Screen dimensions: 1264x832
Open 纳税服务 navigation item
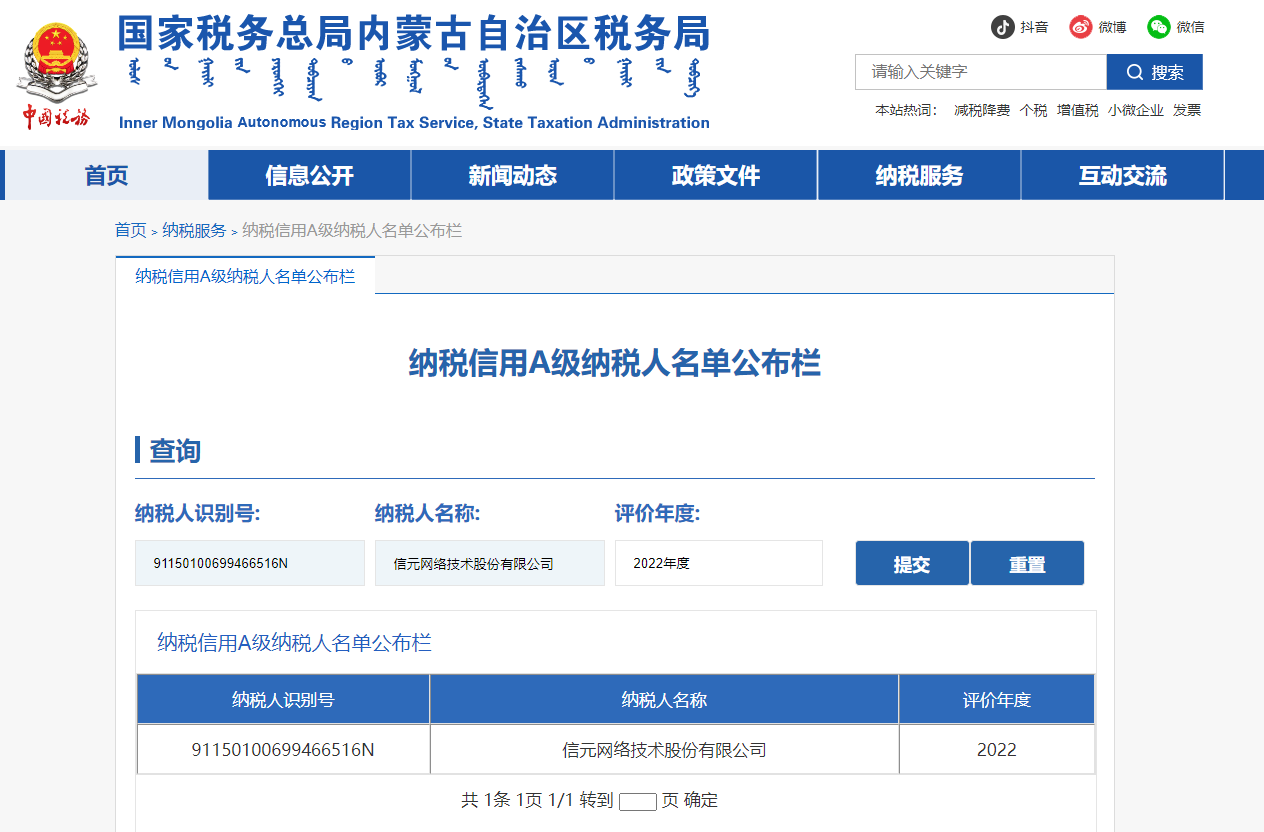[x=919, y=176]
